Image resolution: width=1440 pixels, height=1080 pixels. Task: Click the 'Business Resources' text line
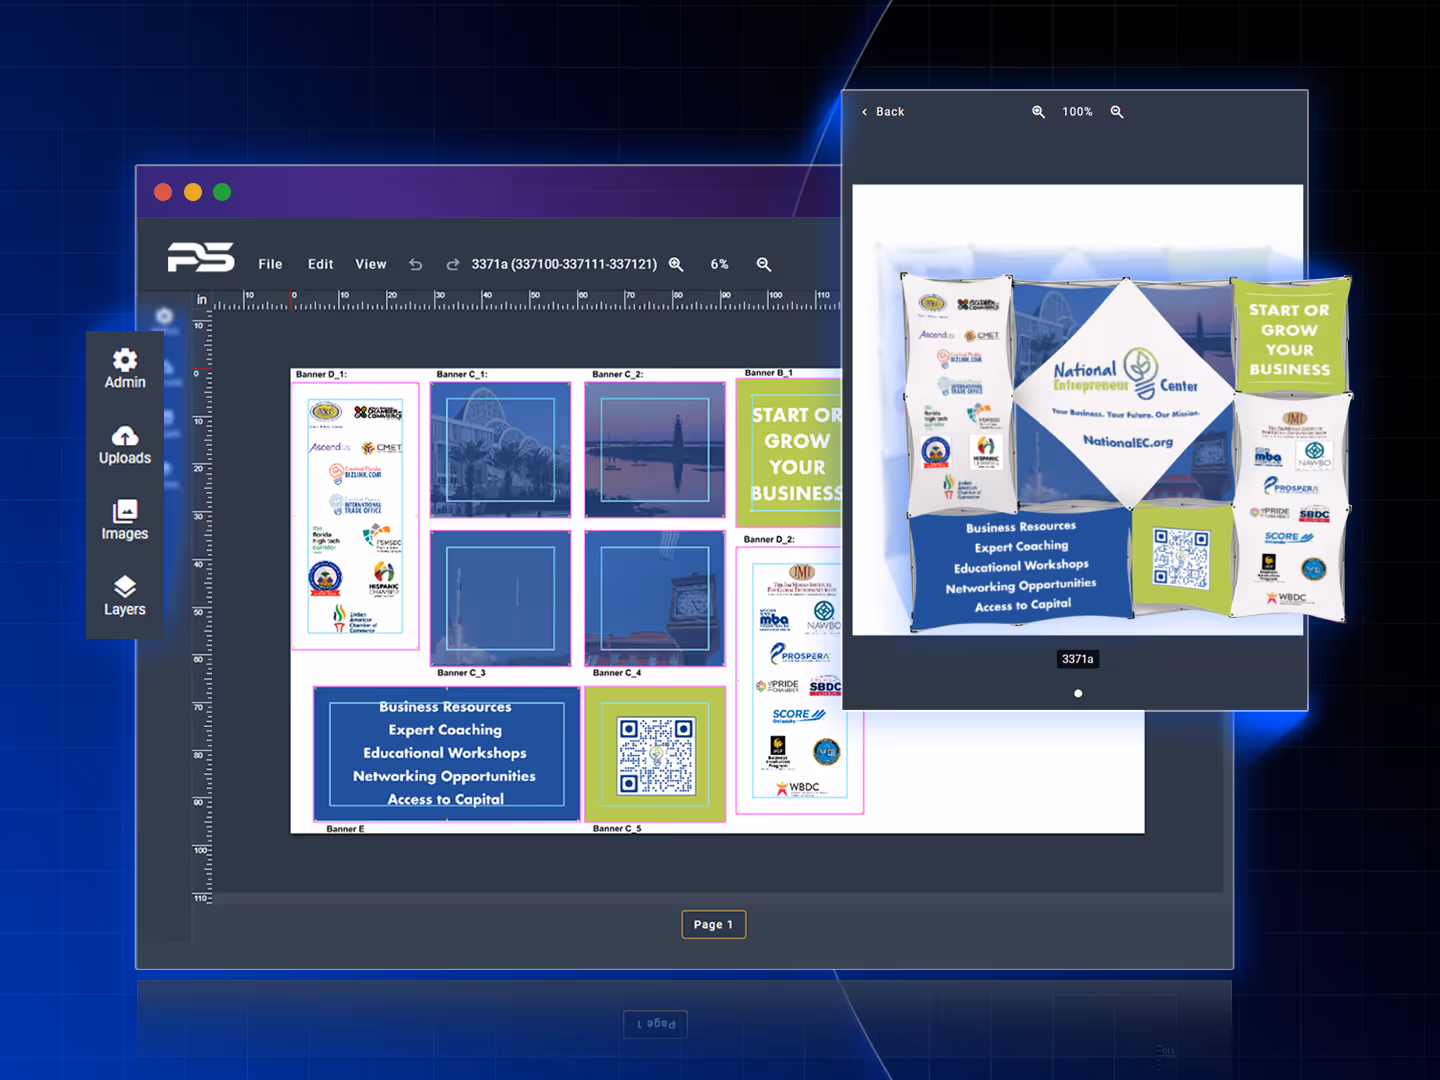[x=445, y=707]
